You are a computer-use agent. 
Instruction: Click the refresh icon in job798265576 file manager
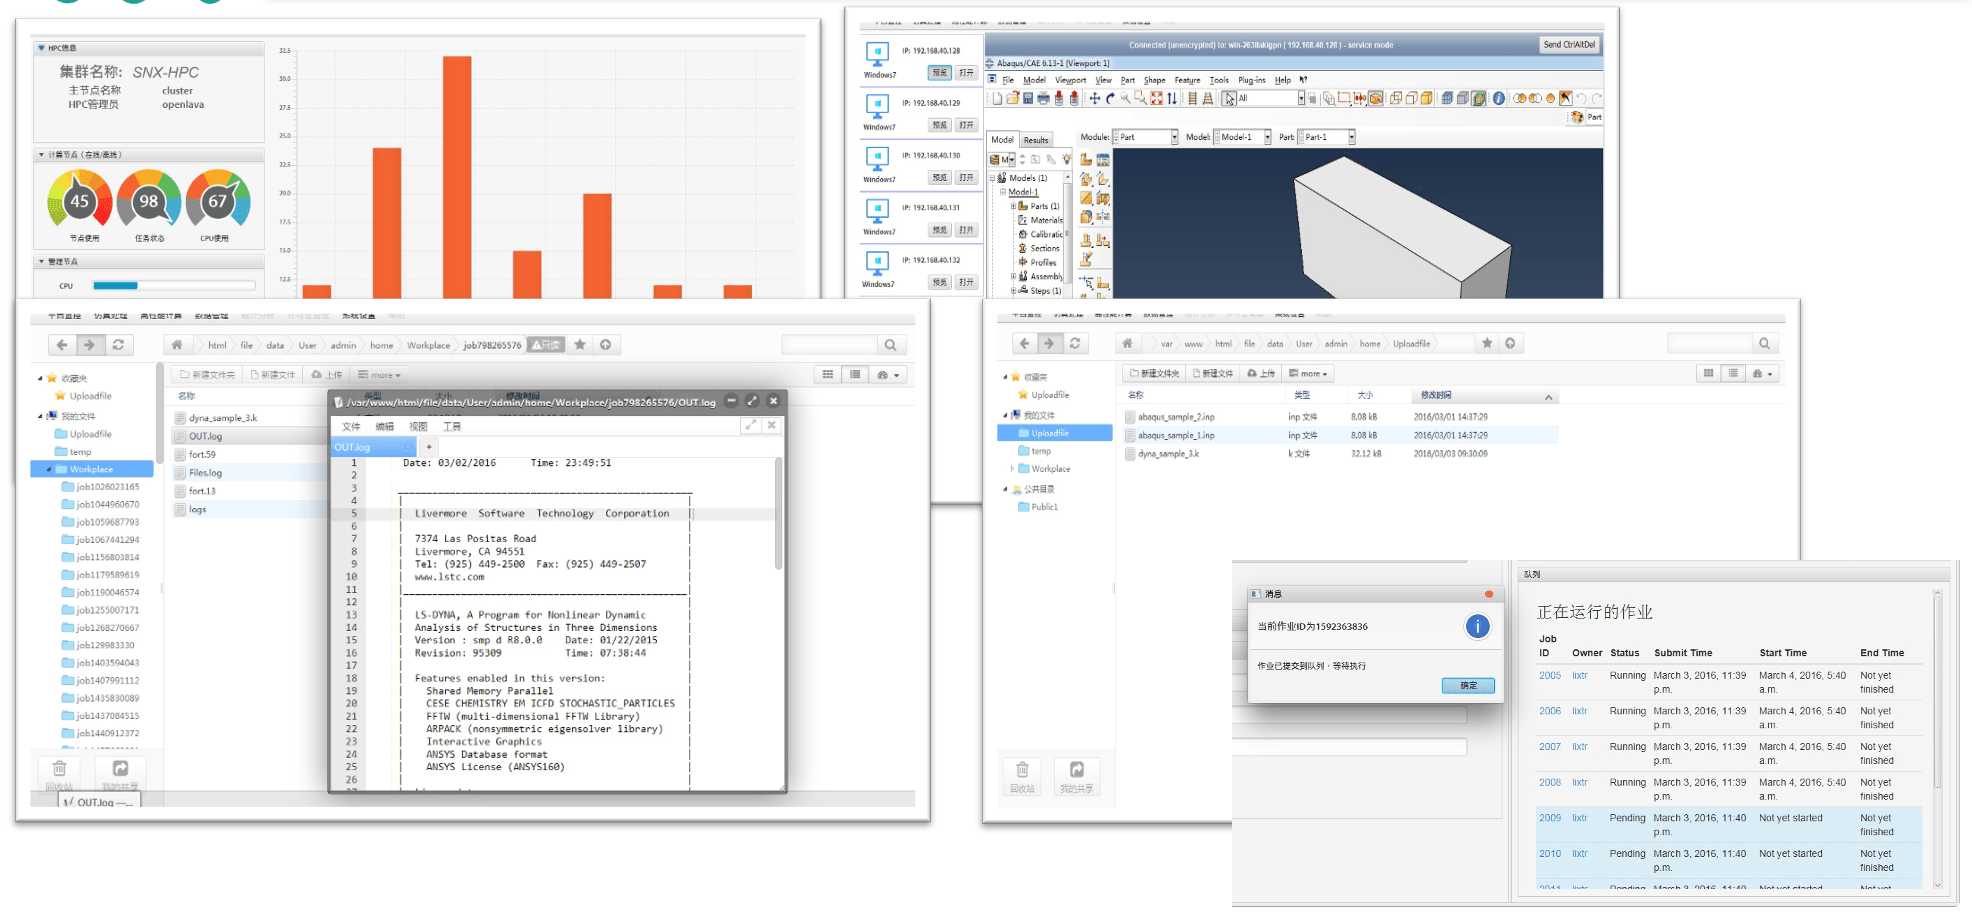[118, 345]
